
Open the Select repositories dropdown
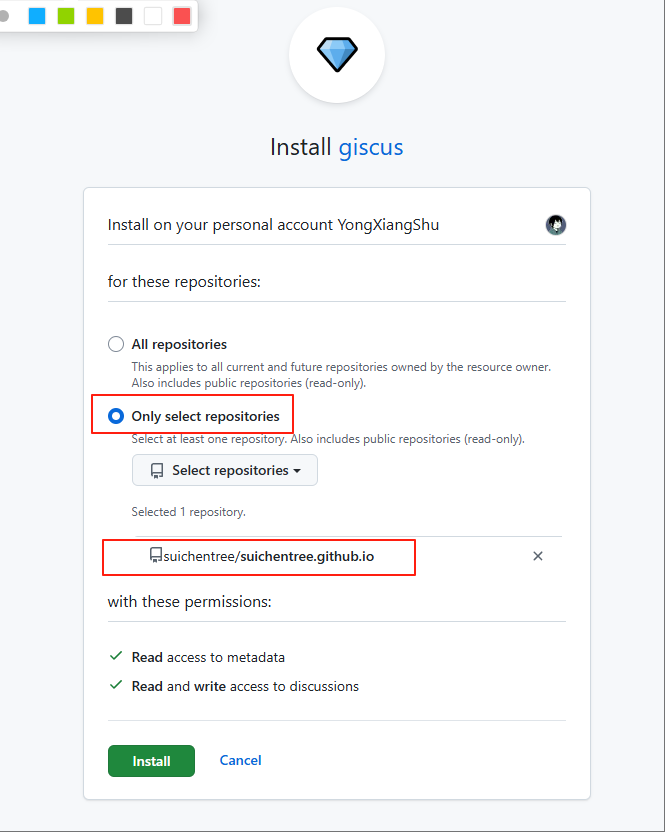tap(225, 470)
